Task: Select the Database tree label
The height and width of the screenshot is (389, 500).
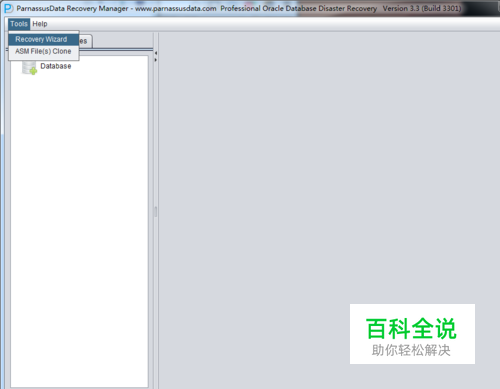Action: click(x=56, y=66)
